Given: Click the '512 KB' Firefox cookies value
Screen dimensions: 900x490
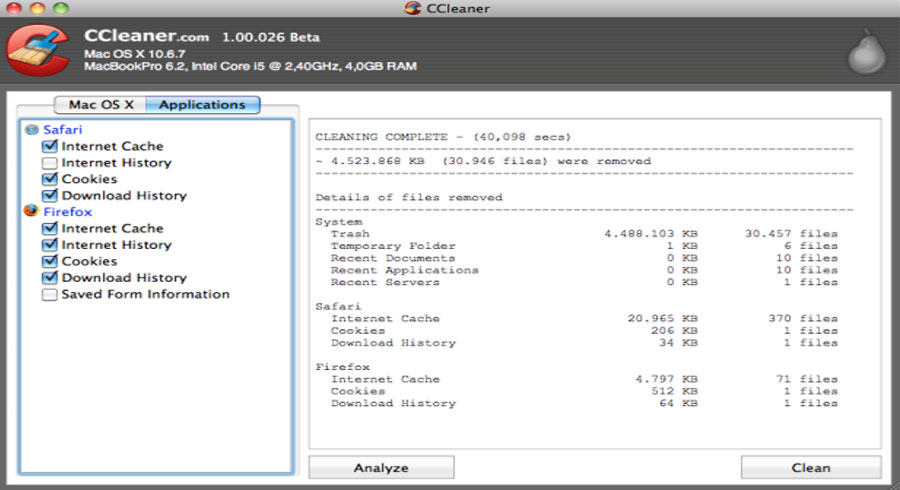Looking at the screenshot, I should pyautogui.click(x=674, y=391).
